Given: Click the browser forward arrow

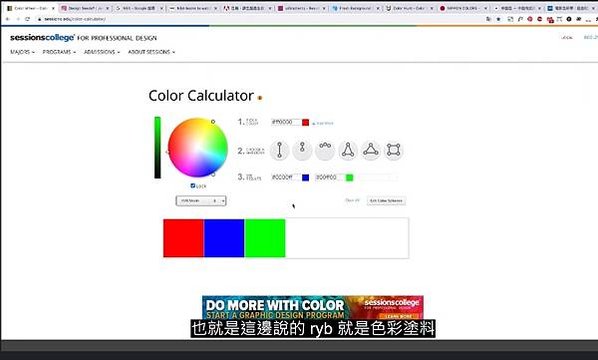Looking at the screenshot, I should tap(17, 19).
